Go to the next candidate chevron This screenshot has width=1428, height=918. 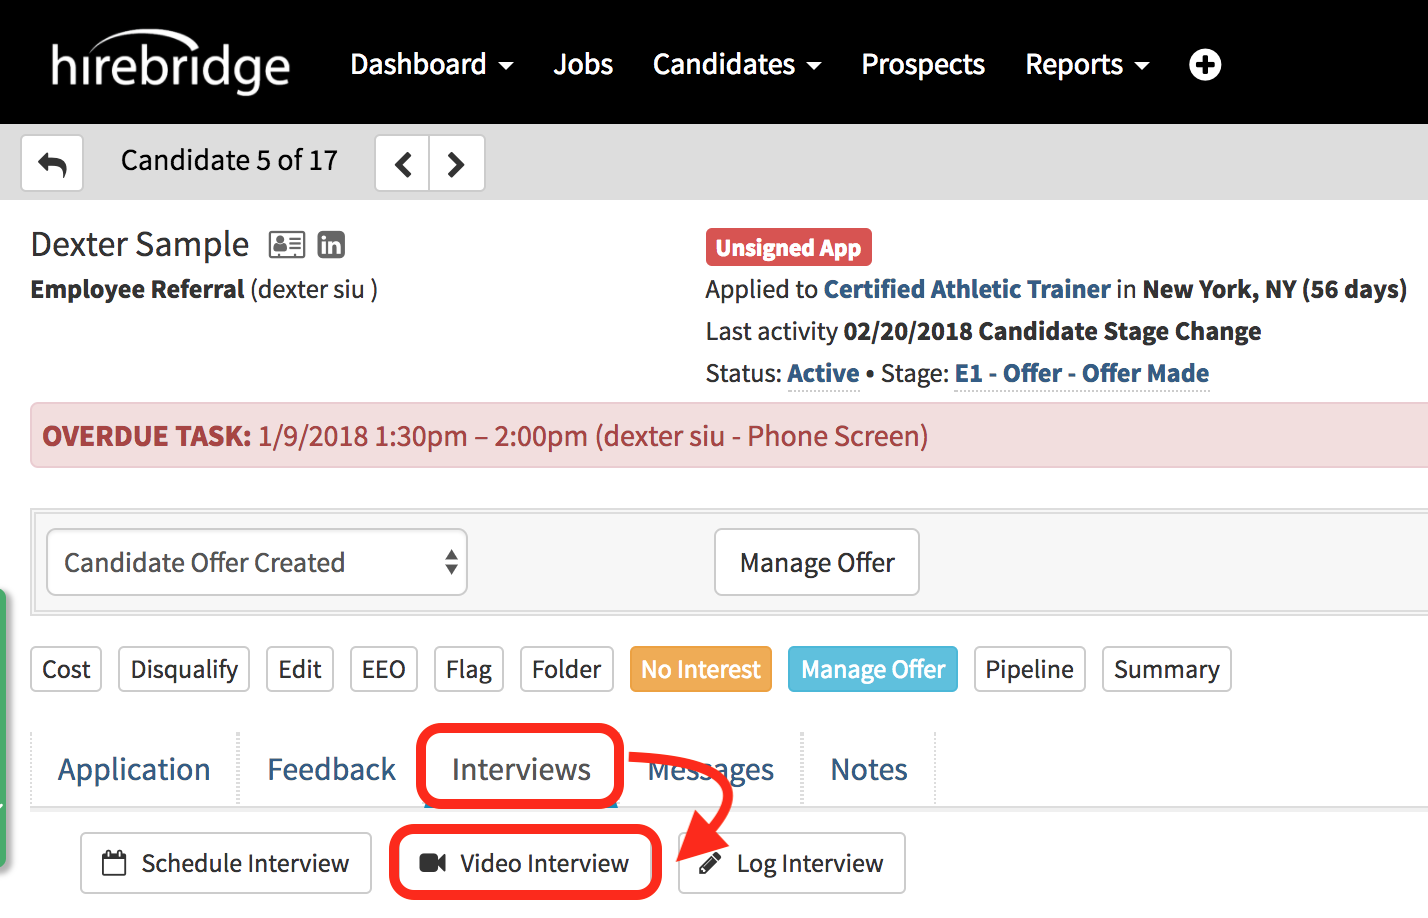[456, 162]
